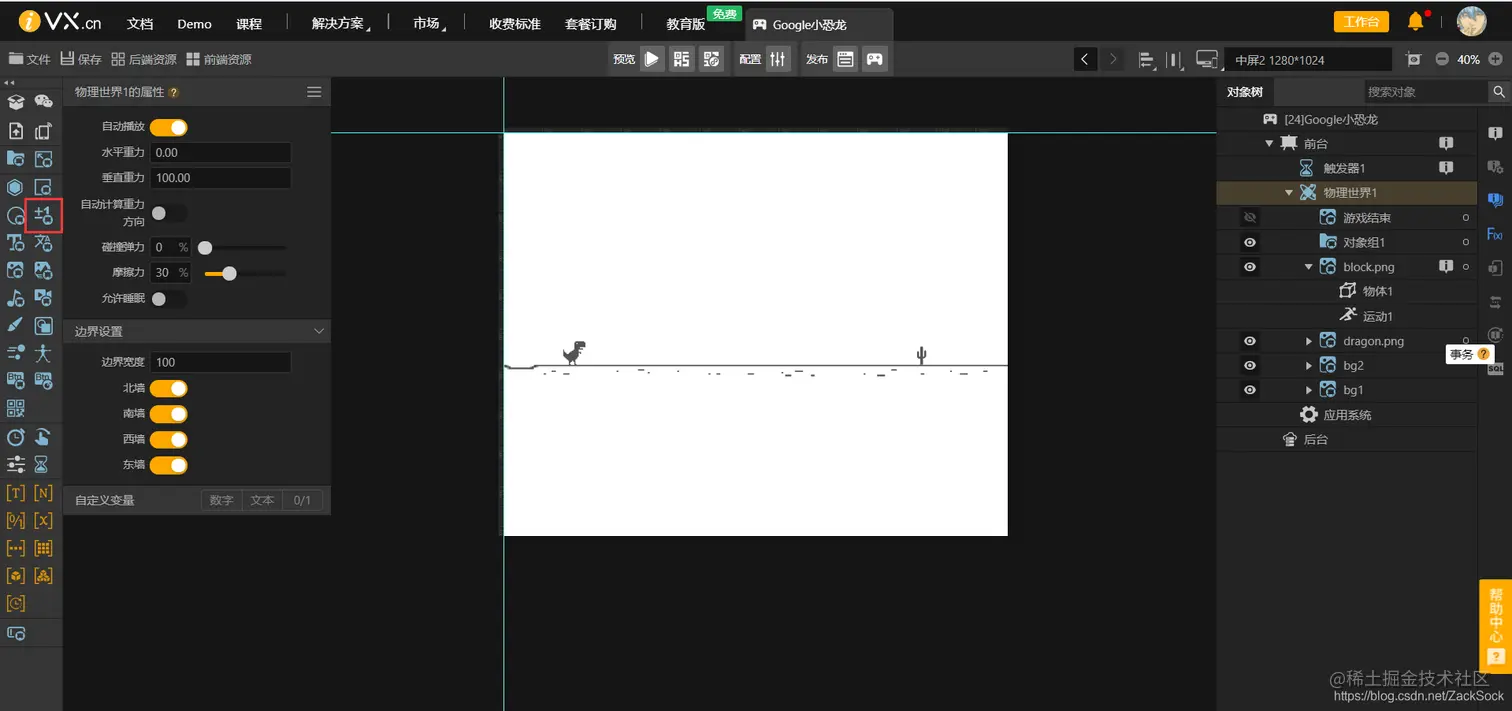Click the 搜索对象 search field
The width and height of the screenshot is (1512, 711).
coord(1426,92)
